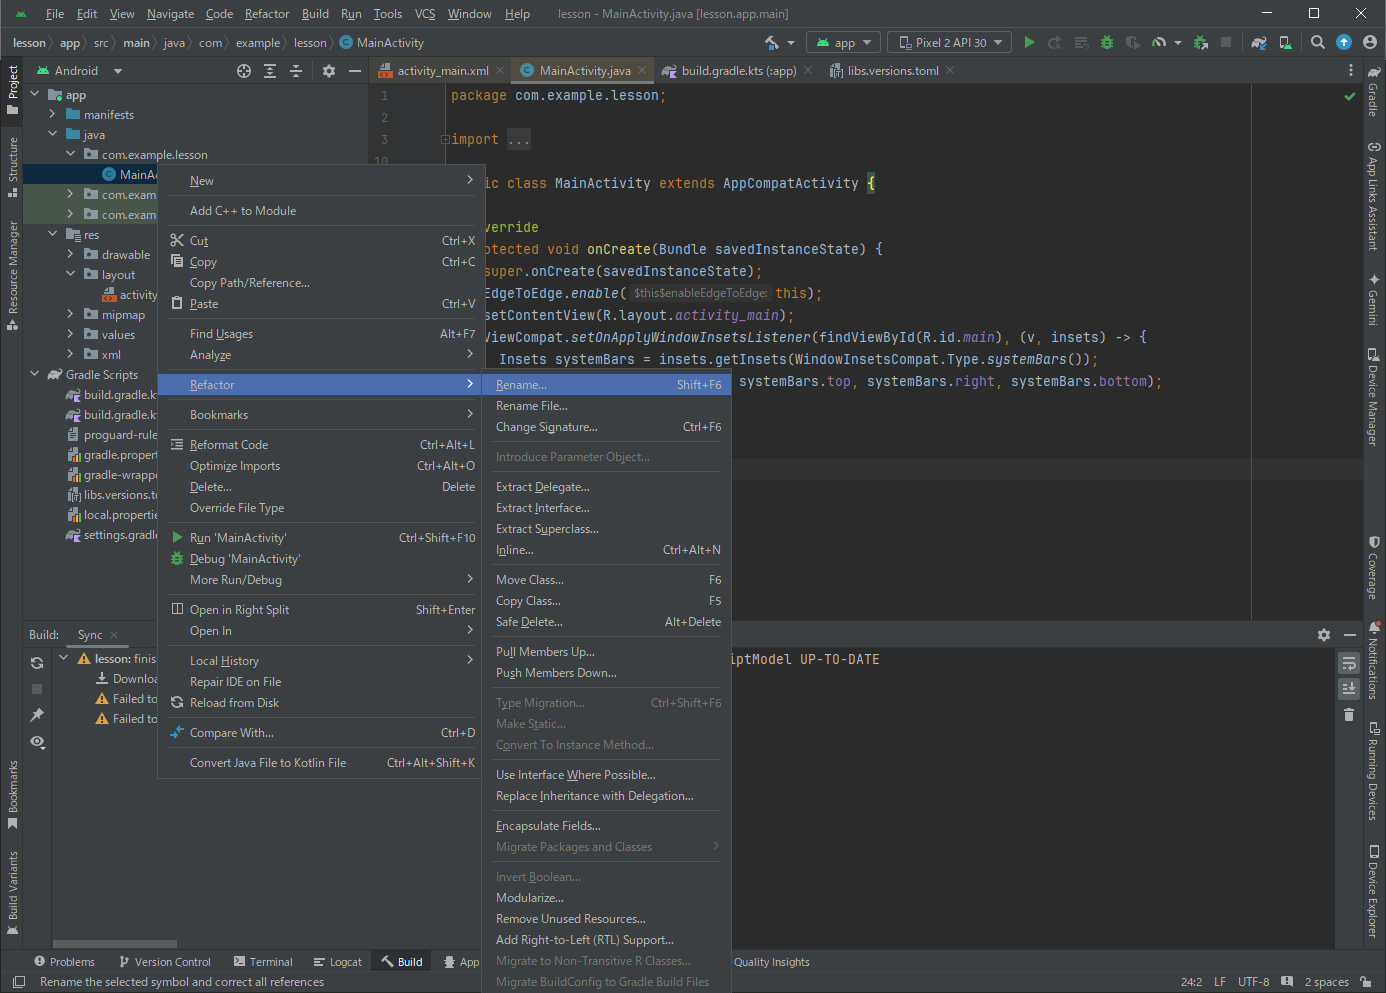1386x993 pixels.
Task: Expand the manifests folder
Action: (53, 114)
